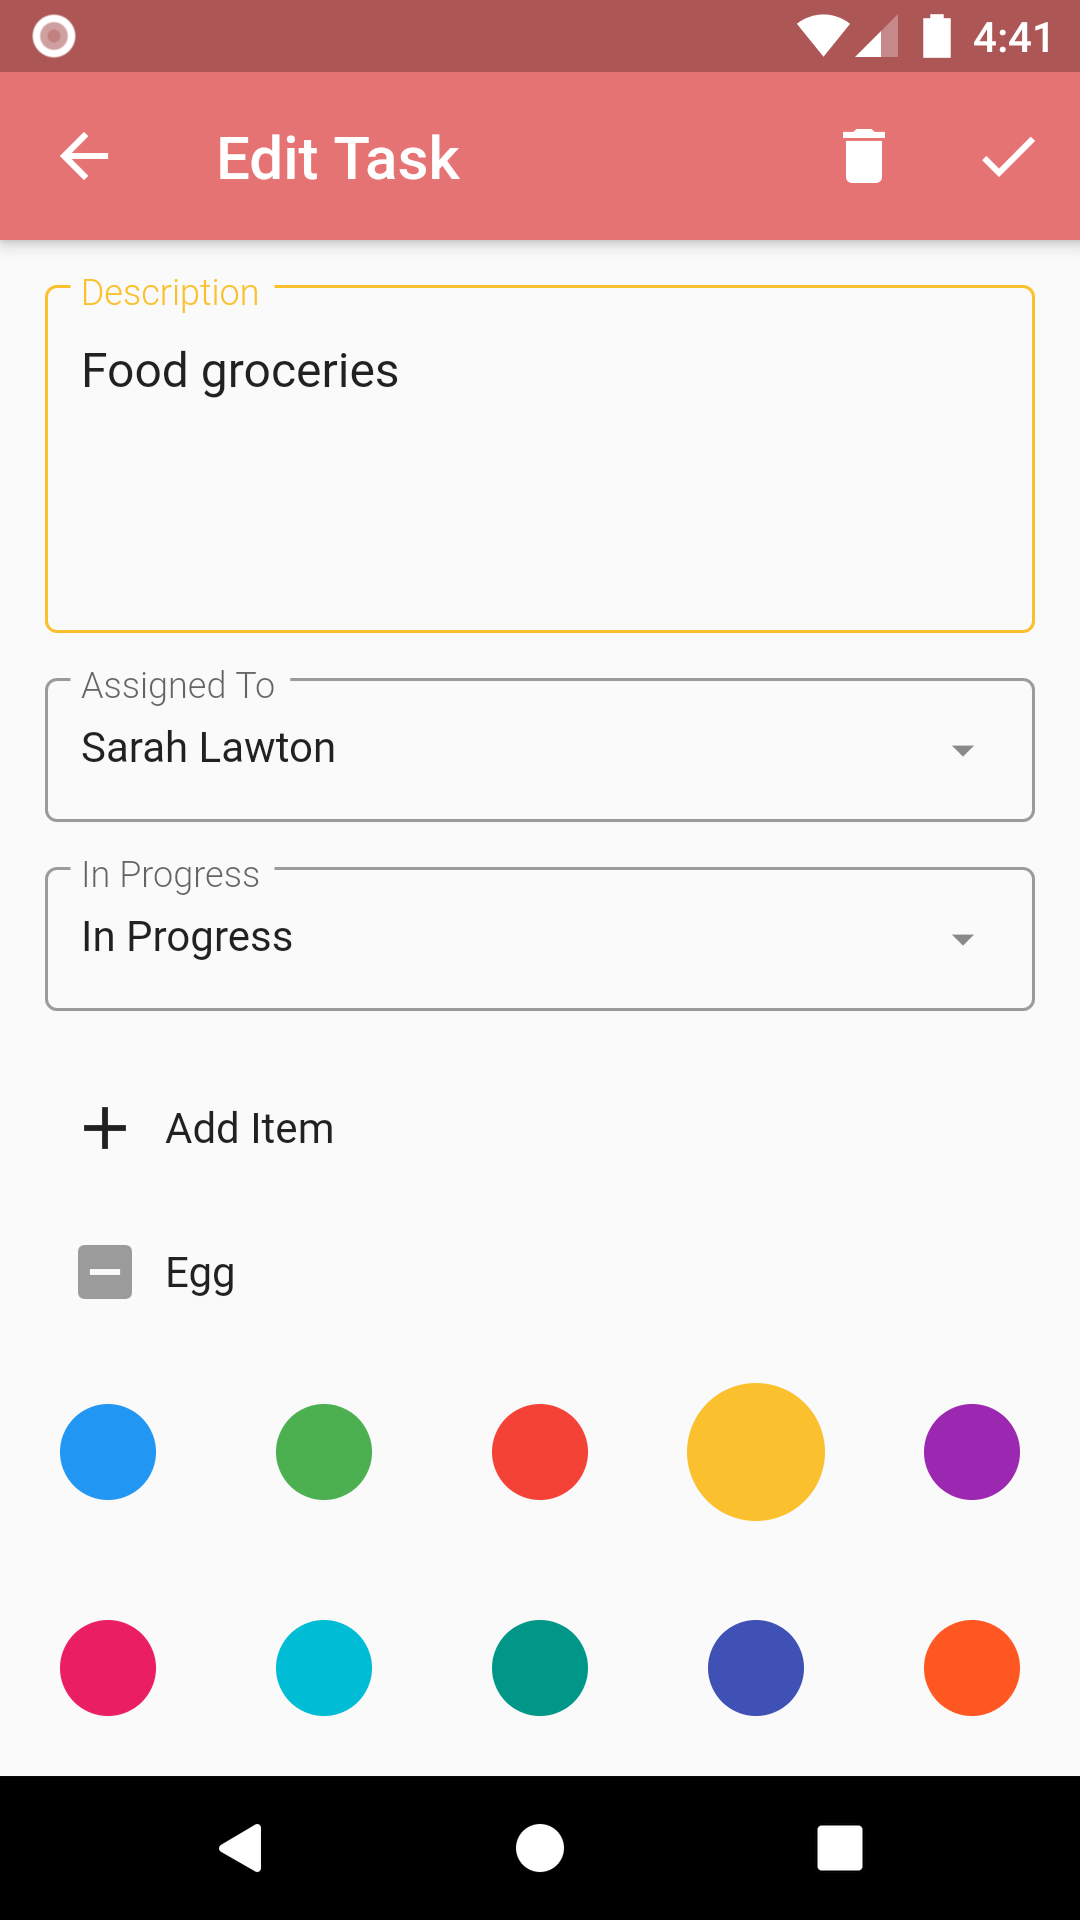Delete task using the trash icon
Image resolution: width=1080 pixels, height=1920 pixels.
click(864, 157)
